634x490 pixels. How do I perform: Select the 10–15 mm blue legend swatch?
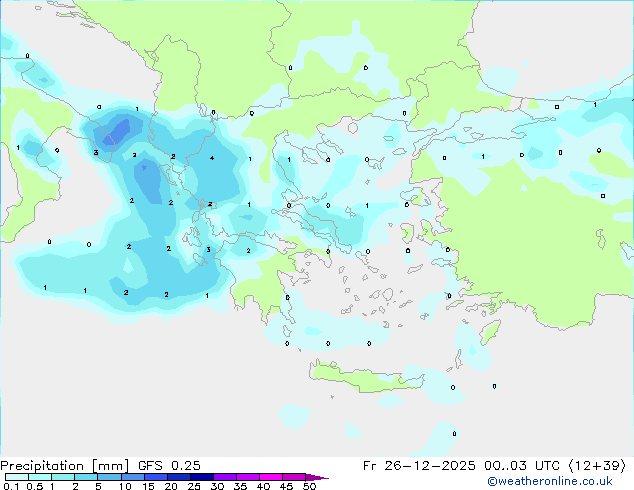(x=133, y=477)
